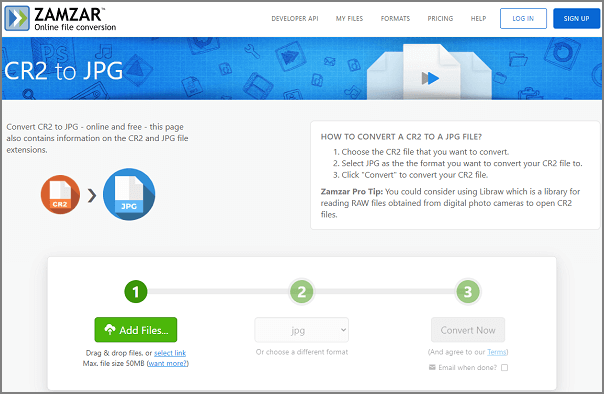Click the Log In button
Viewport: 604px width, 394px height.
[523, 18]
